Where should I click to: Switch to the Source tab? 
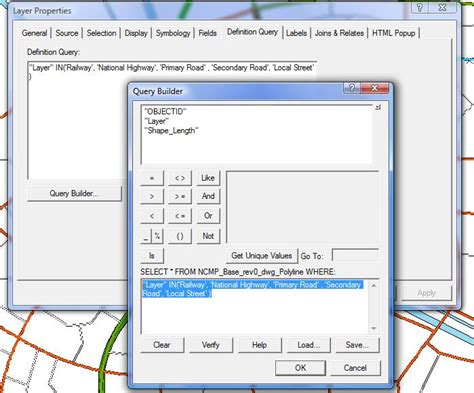tap(67, 33)
